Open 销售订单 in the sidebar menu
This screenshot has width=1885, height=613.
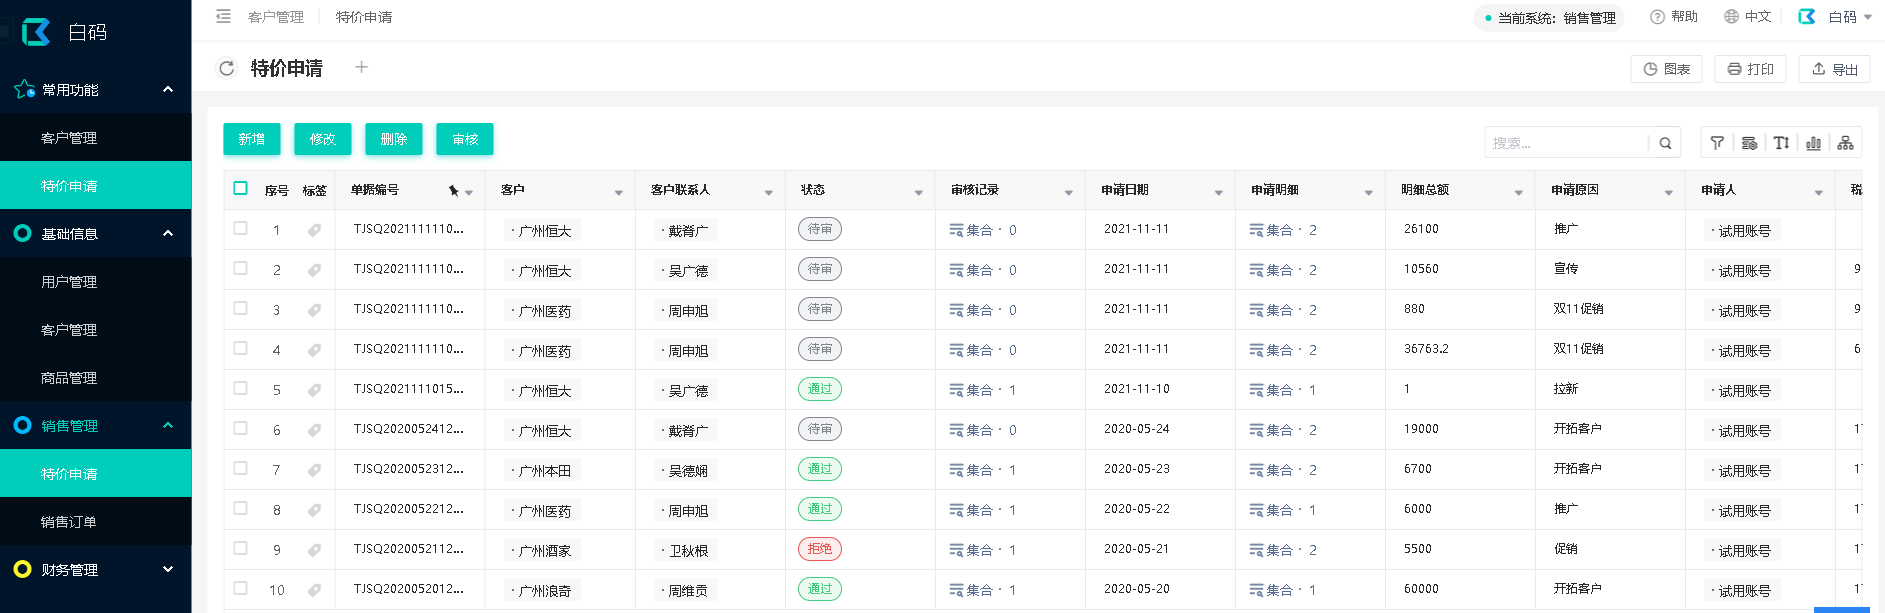[69, 521]
